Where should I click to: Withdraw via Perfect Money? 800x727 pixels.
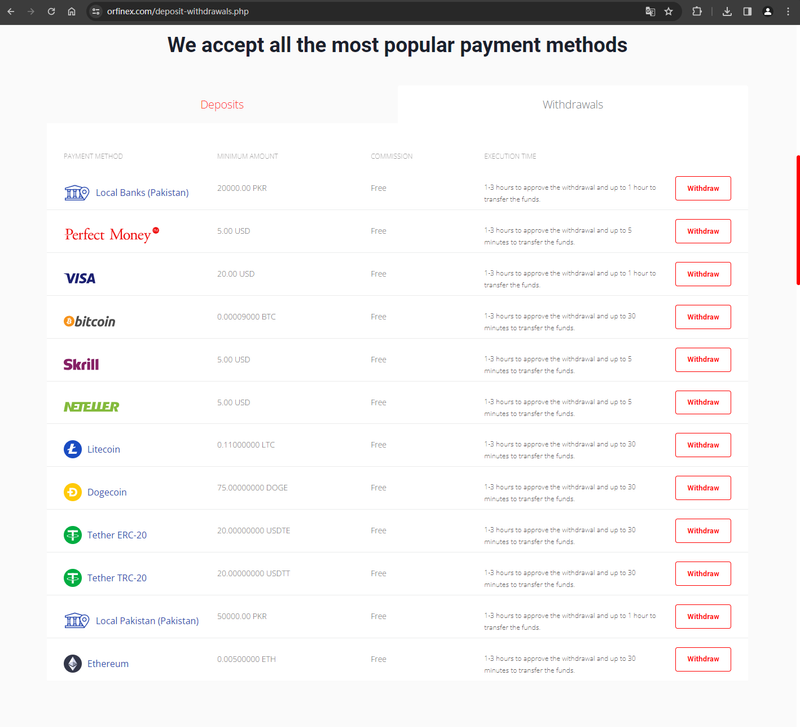click(x=703, y=231)
